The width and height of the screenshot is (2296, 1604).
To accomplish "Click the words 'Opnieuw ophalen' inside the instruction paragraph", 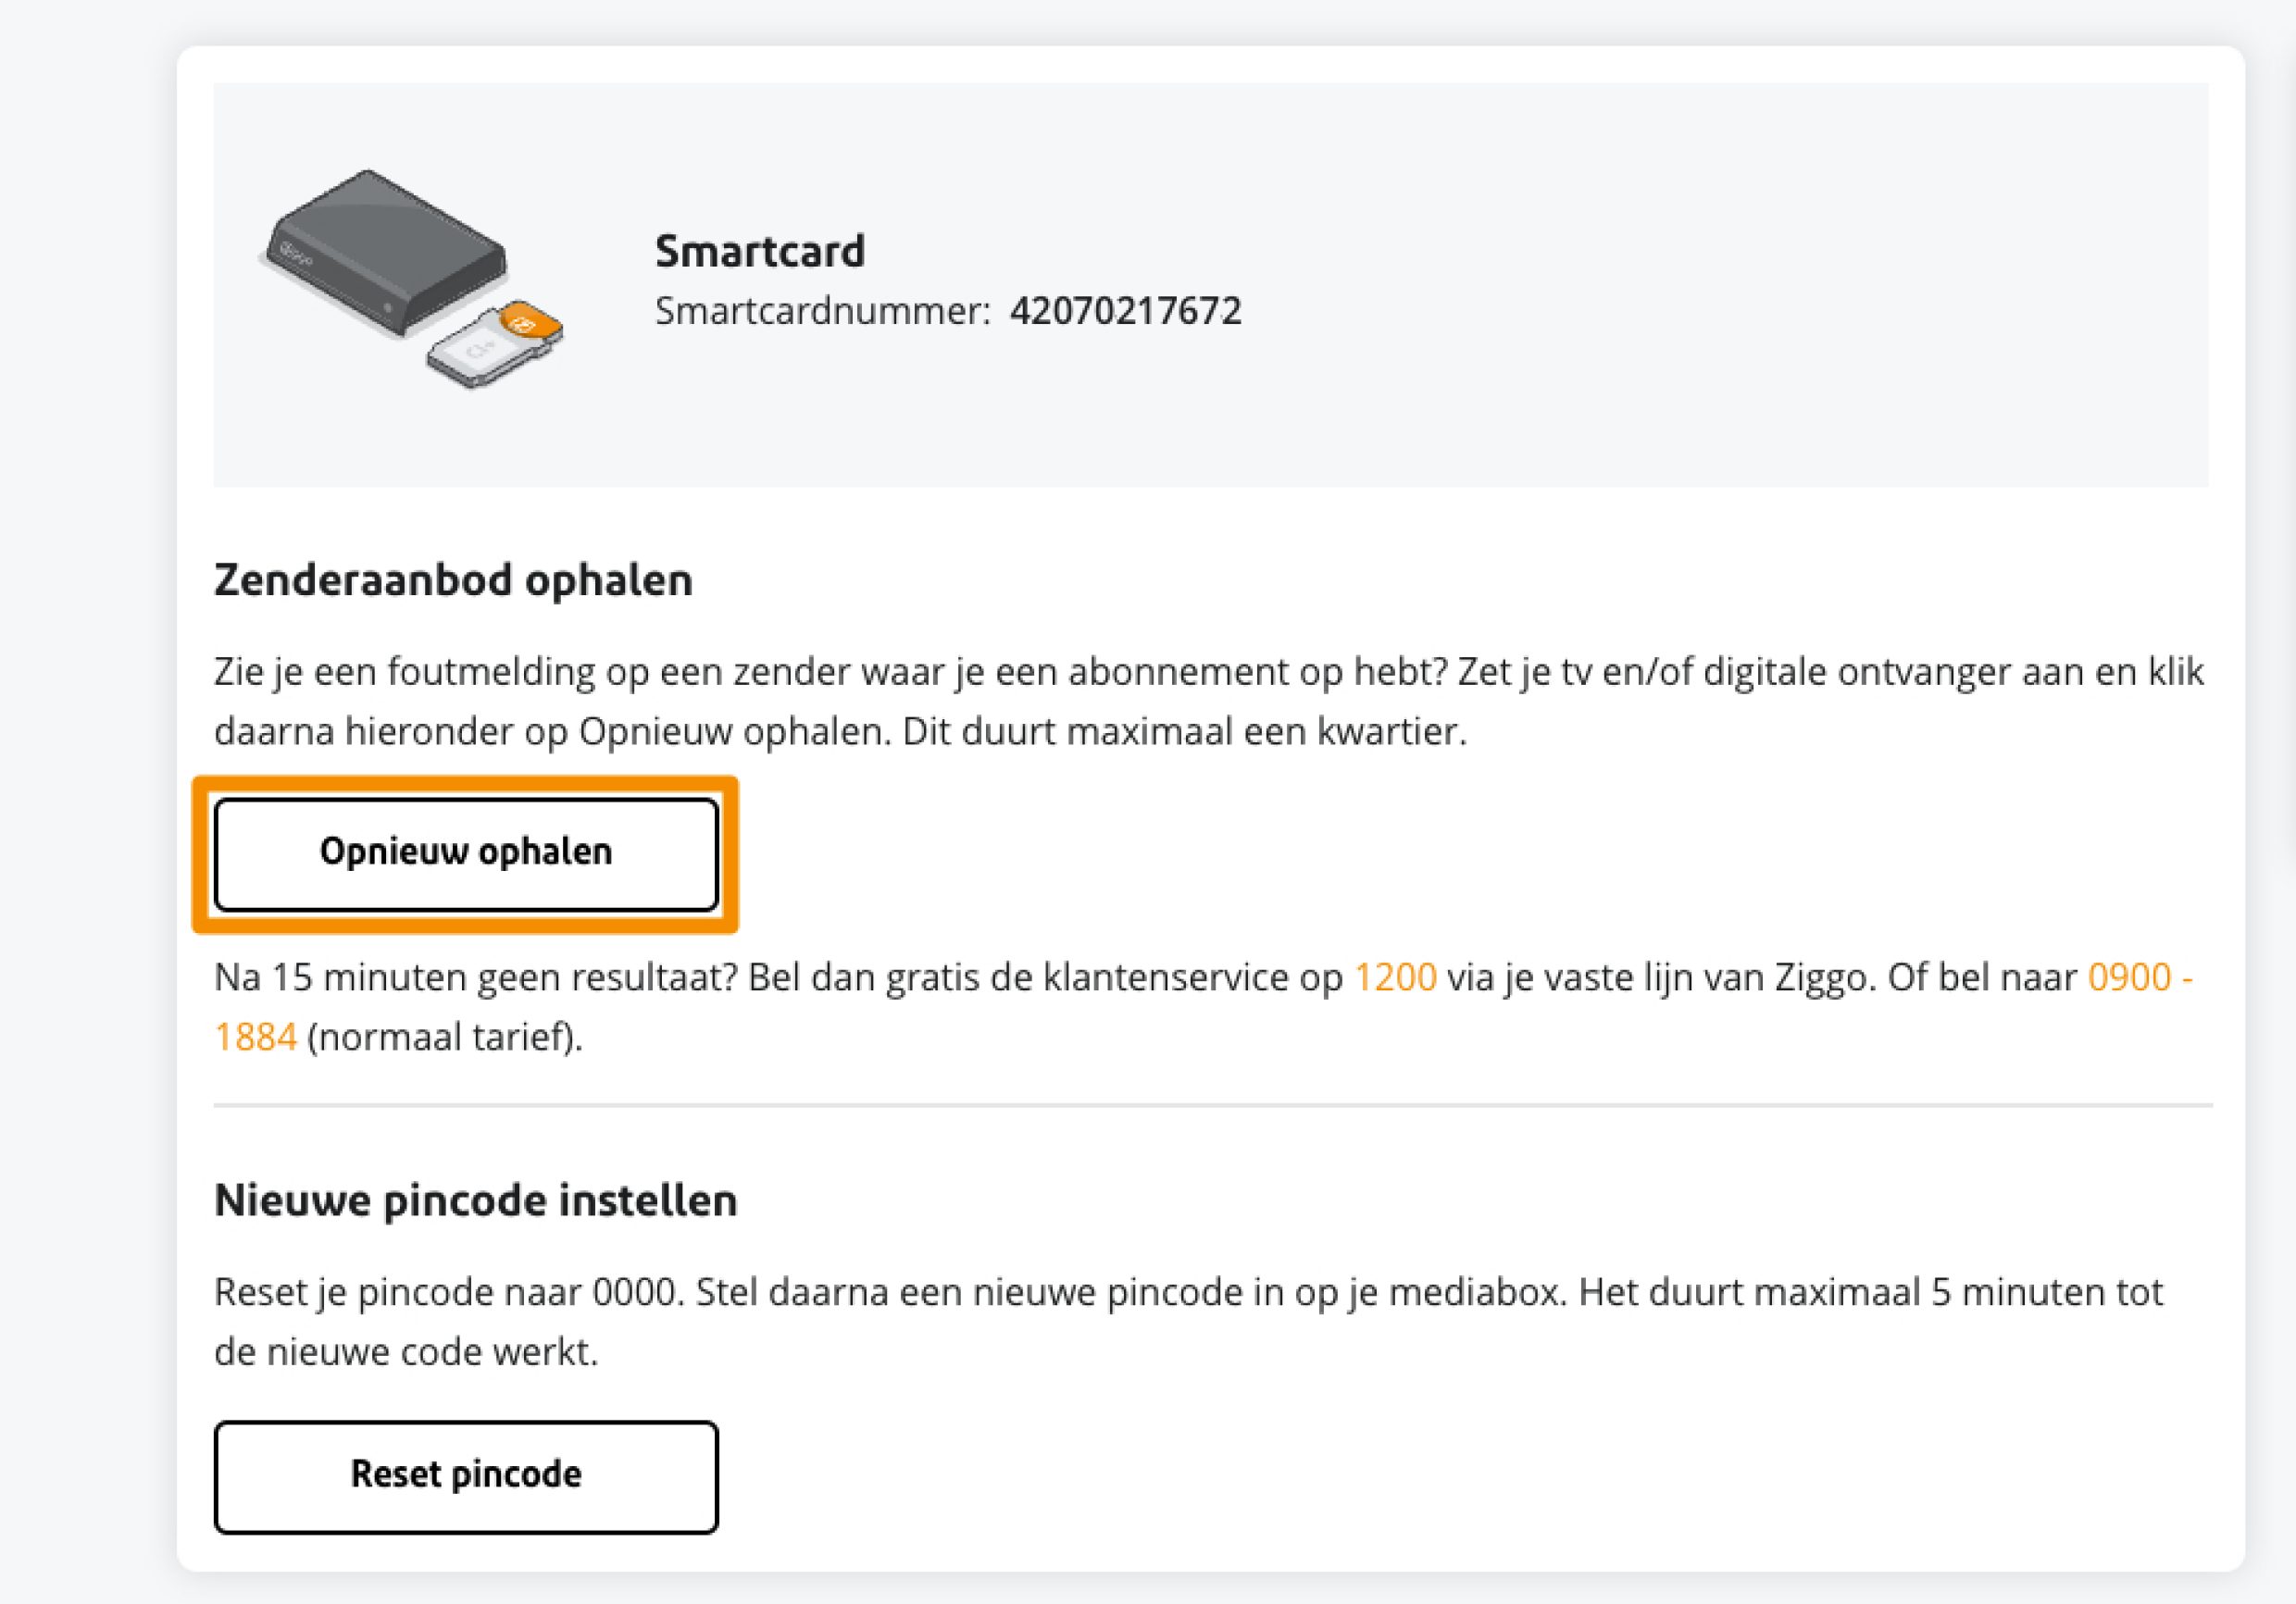I will 731,732.
